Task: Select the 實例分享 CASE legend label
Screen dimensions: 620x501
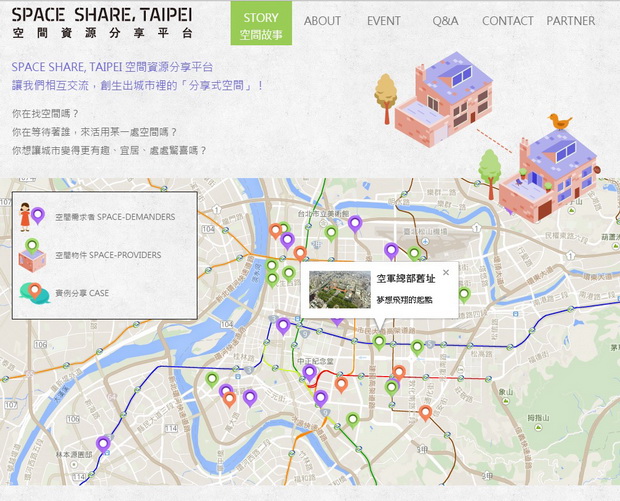Action: [x=82, y=293]
